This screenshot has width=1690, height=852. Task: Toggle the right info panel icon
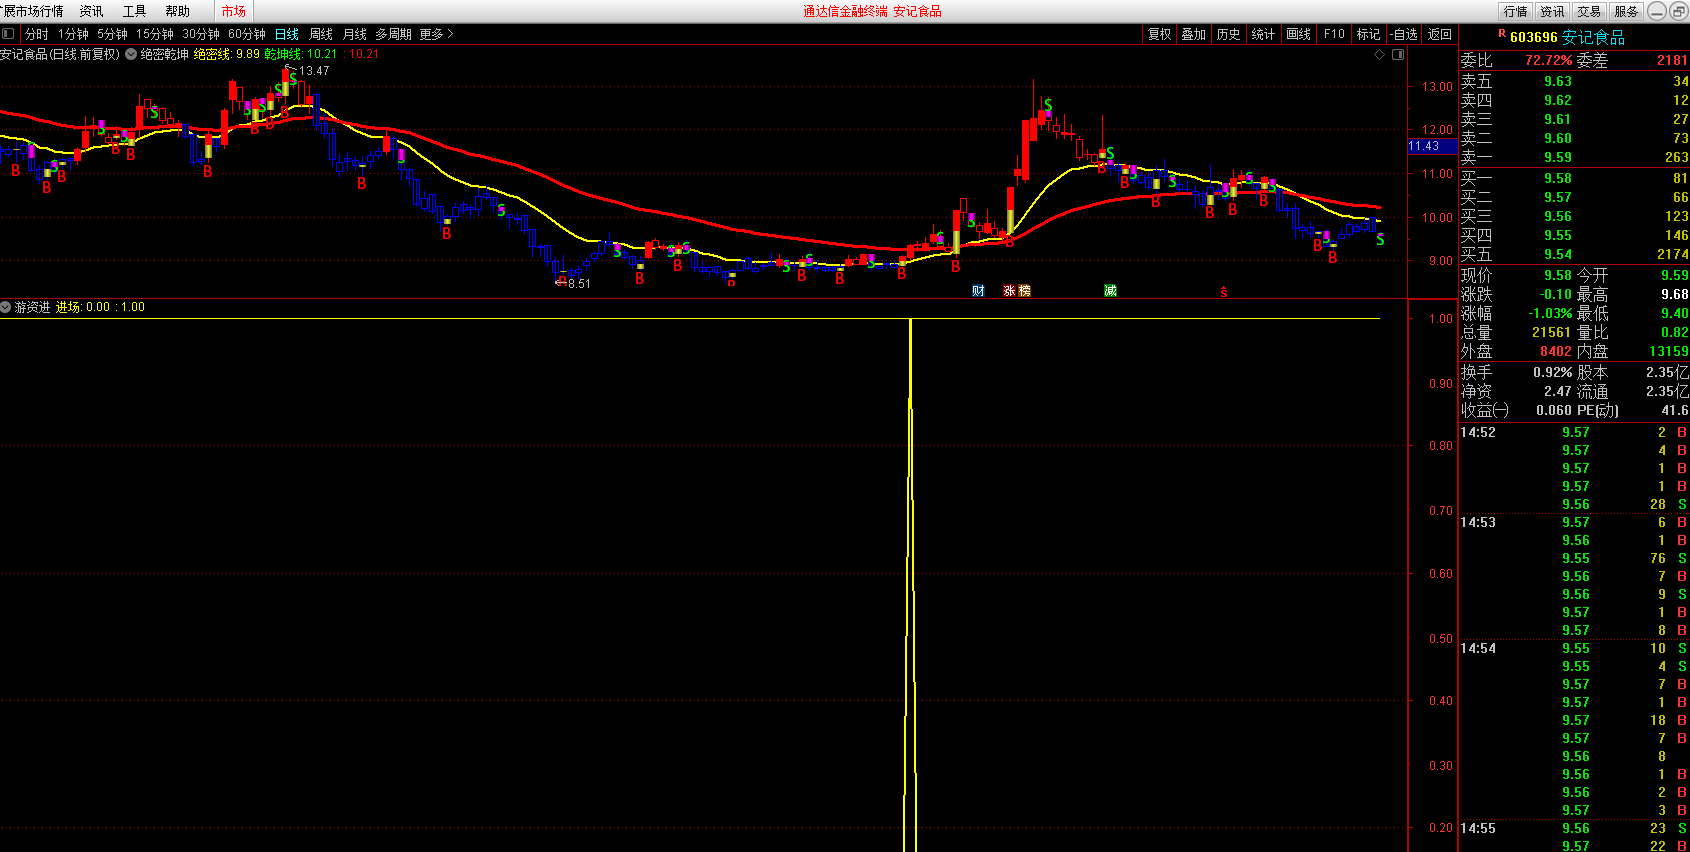[x=1398, y=54]
